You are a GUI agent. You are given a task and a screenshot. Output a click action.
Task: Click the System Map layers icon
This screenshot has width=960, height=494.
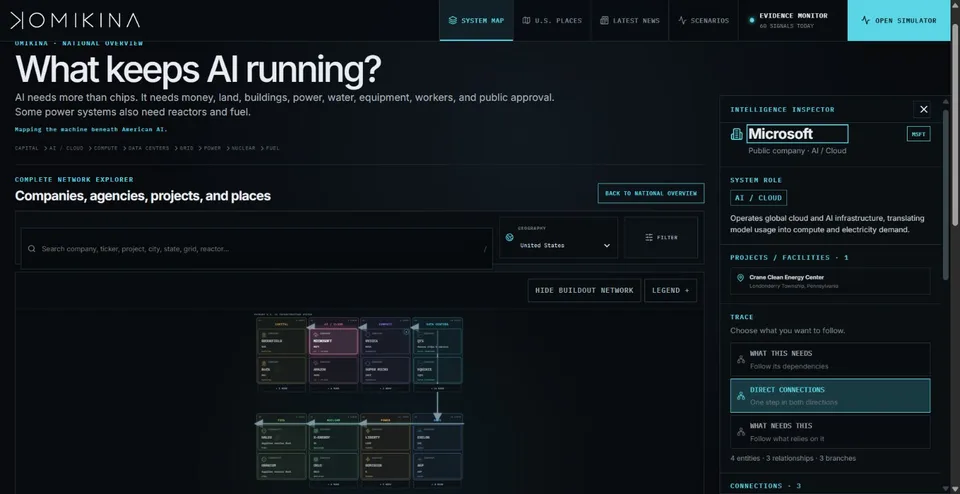[x=452, y=20]
